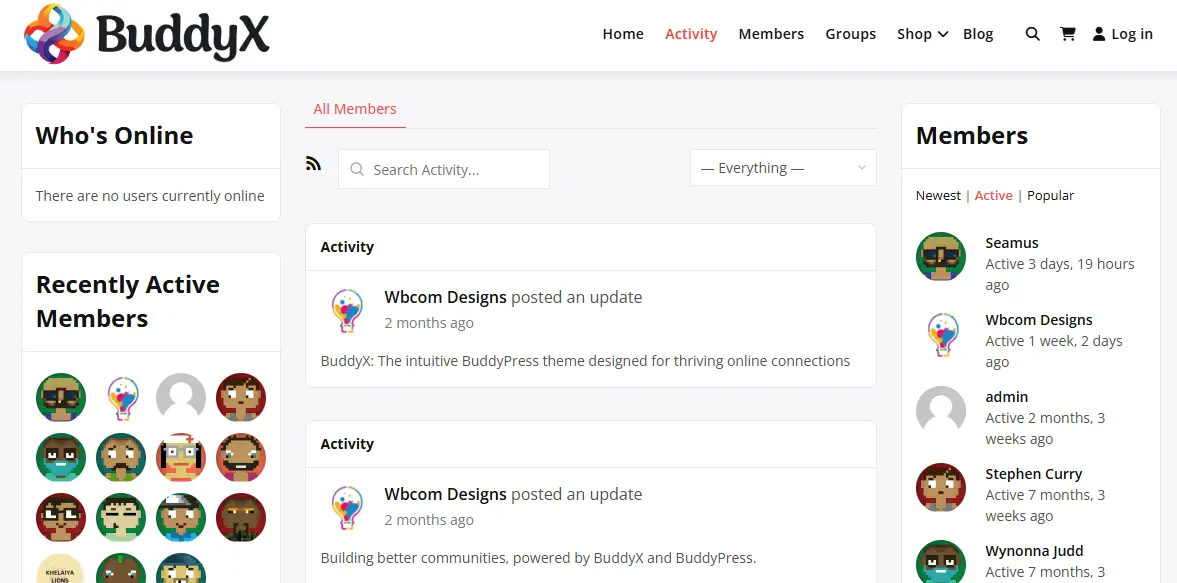Open Wynonna Judd's profile name link
The image size is (1177, 583).
tap(1034, 551)
